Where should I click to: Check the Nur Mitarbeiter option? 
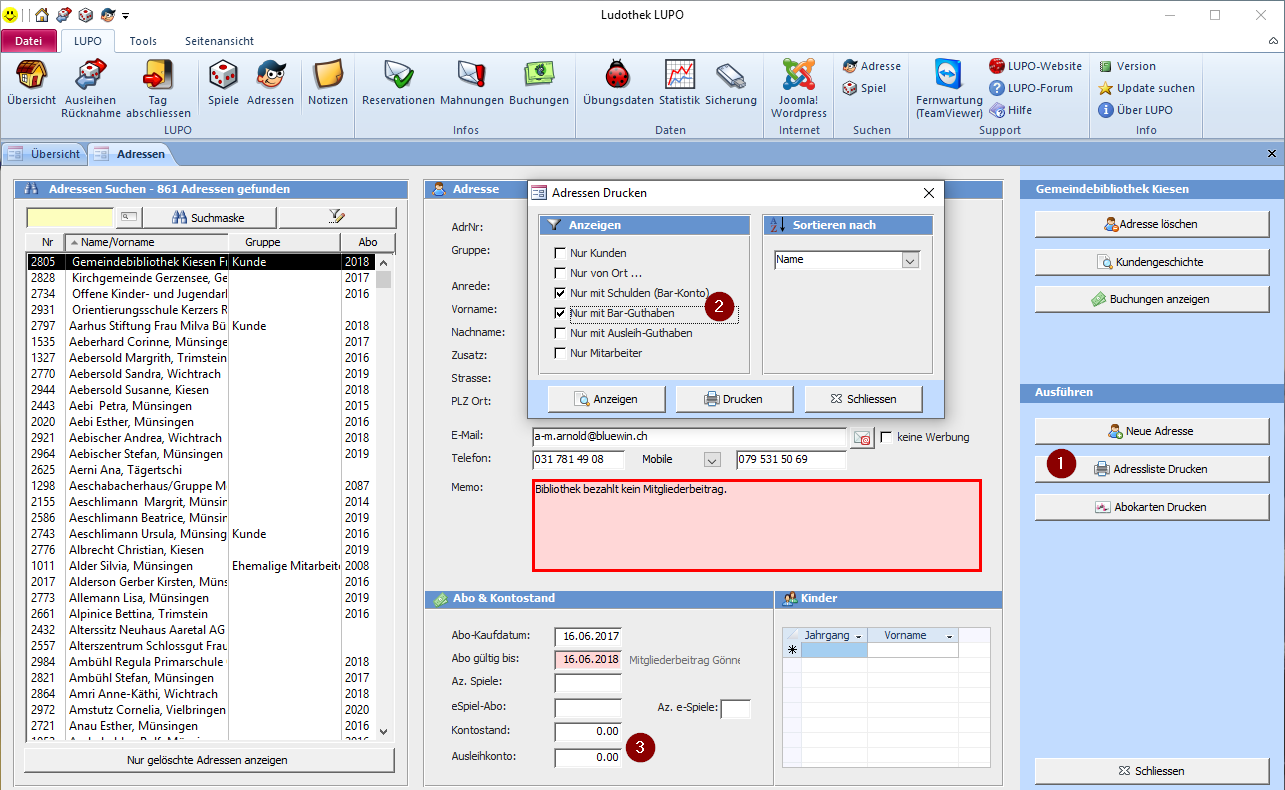click(560, 353)
